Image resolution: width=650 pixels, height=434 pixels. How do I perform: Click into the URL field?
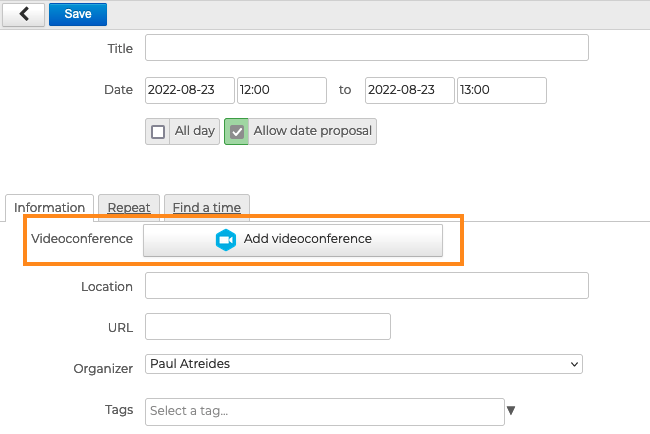pos(267,327)
